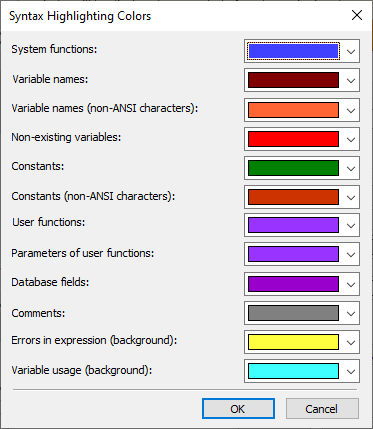Expand the Comments color dropdown arrow
Screen dimensions: 373x429
[x=351, y=313]
